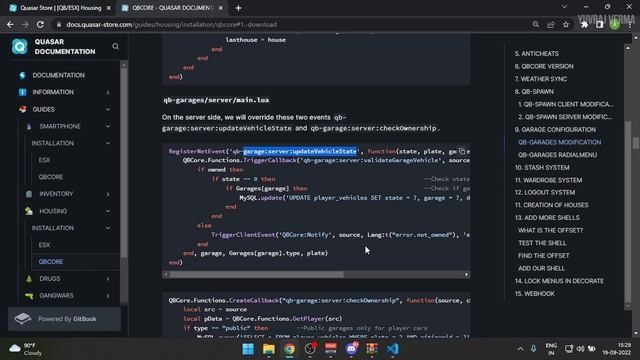Open the taskbar volume control
Image resolution: width=640 pixels, height=360 pixels.
click(x=580, y=349)
